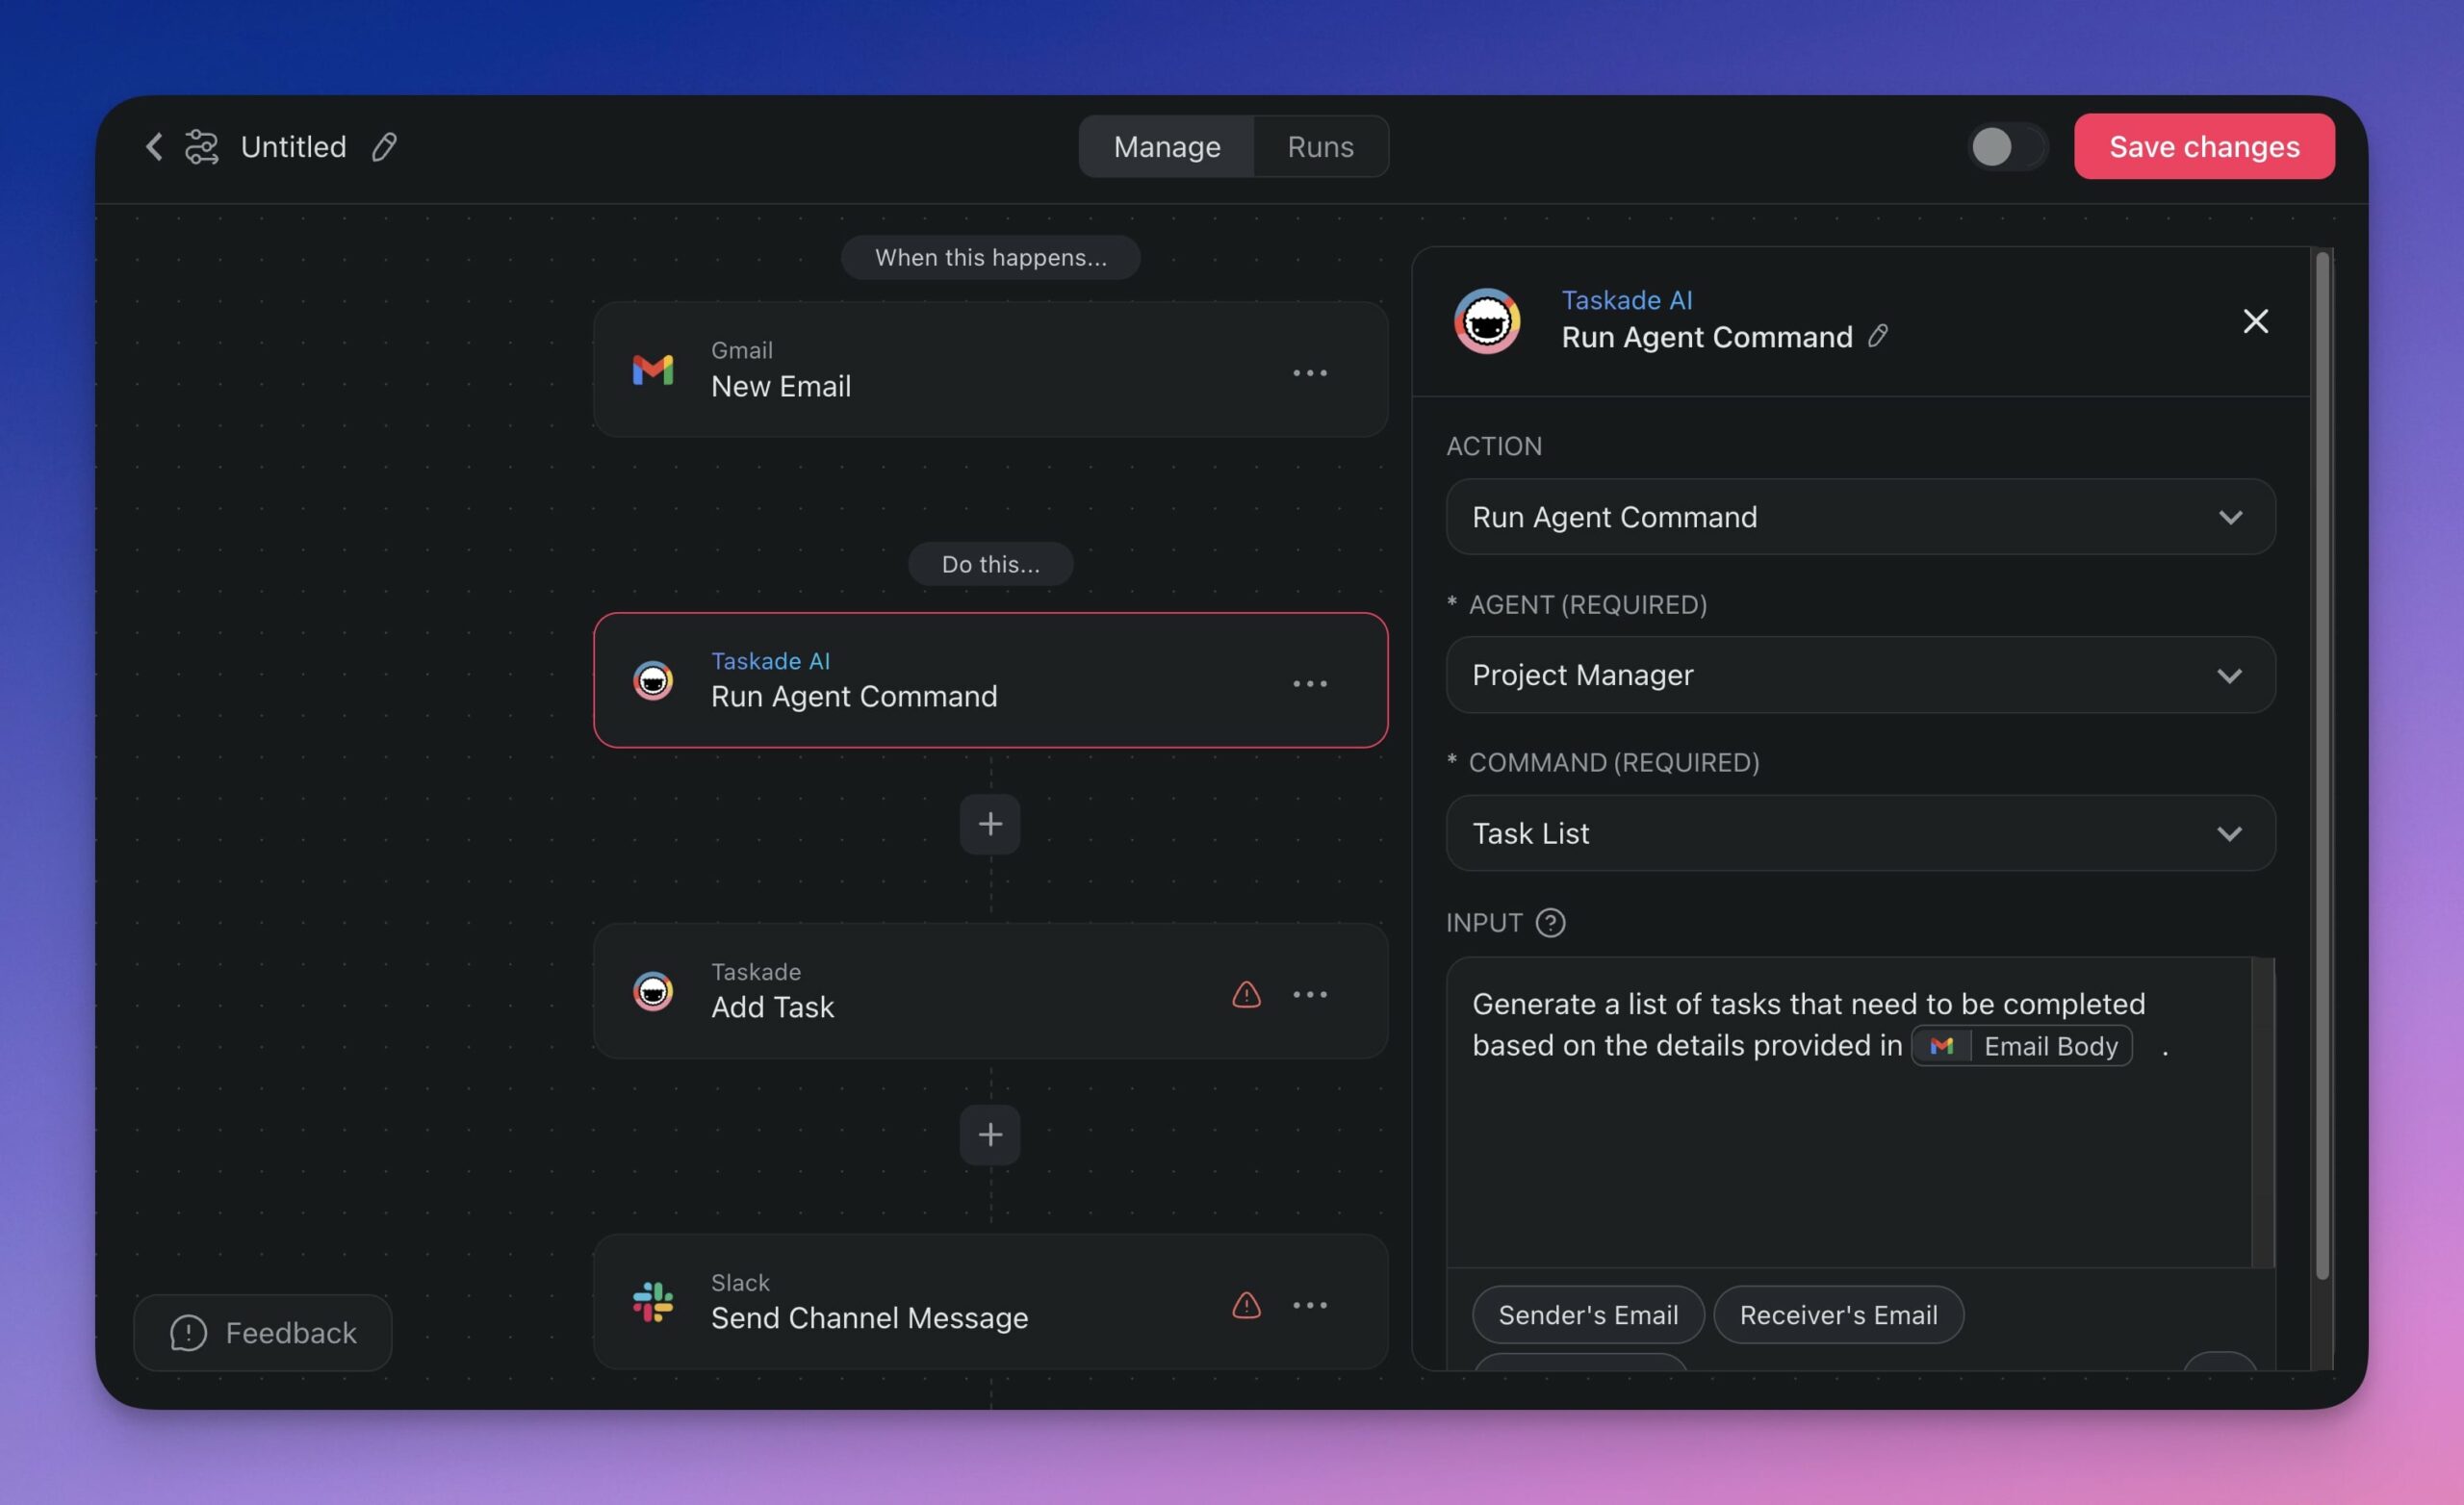Switch to the Runs tab
Viewport: 2464px width, 1505px height.
(x=1319, y=146)
